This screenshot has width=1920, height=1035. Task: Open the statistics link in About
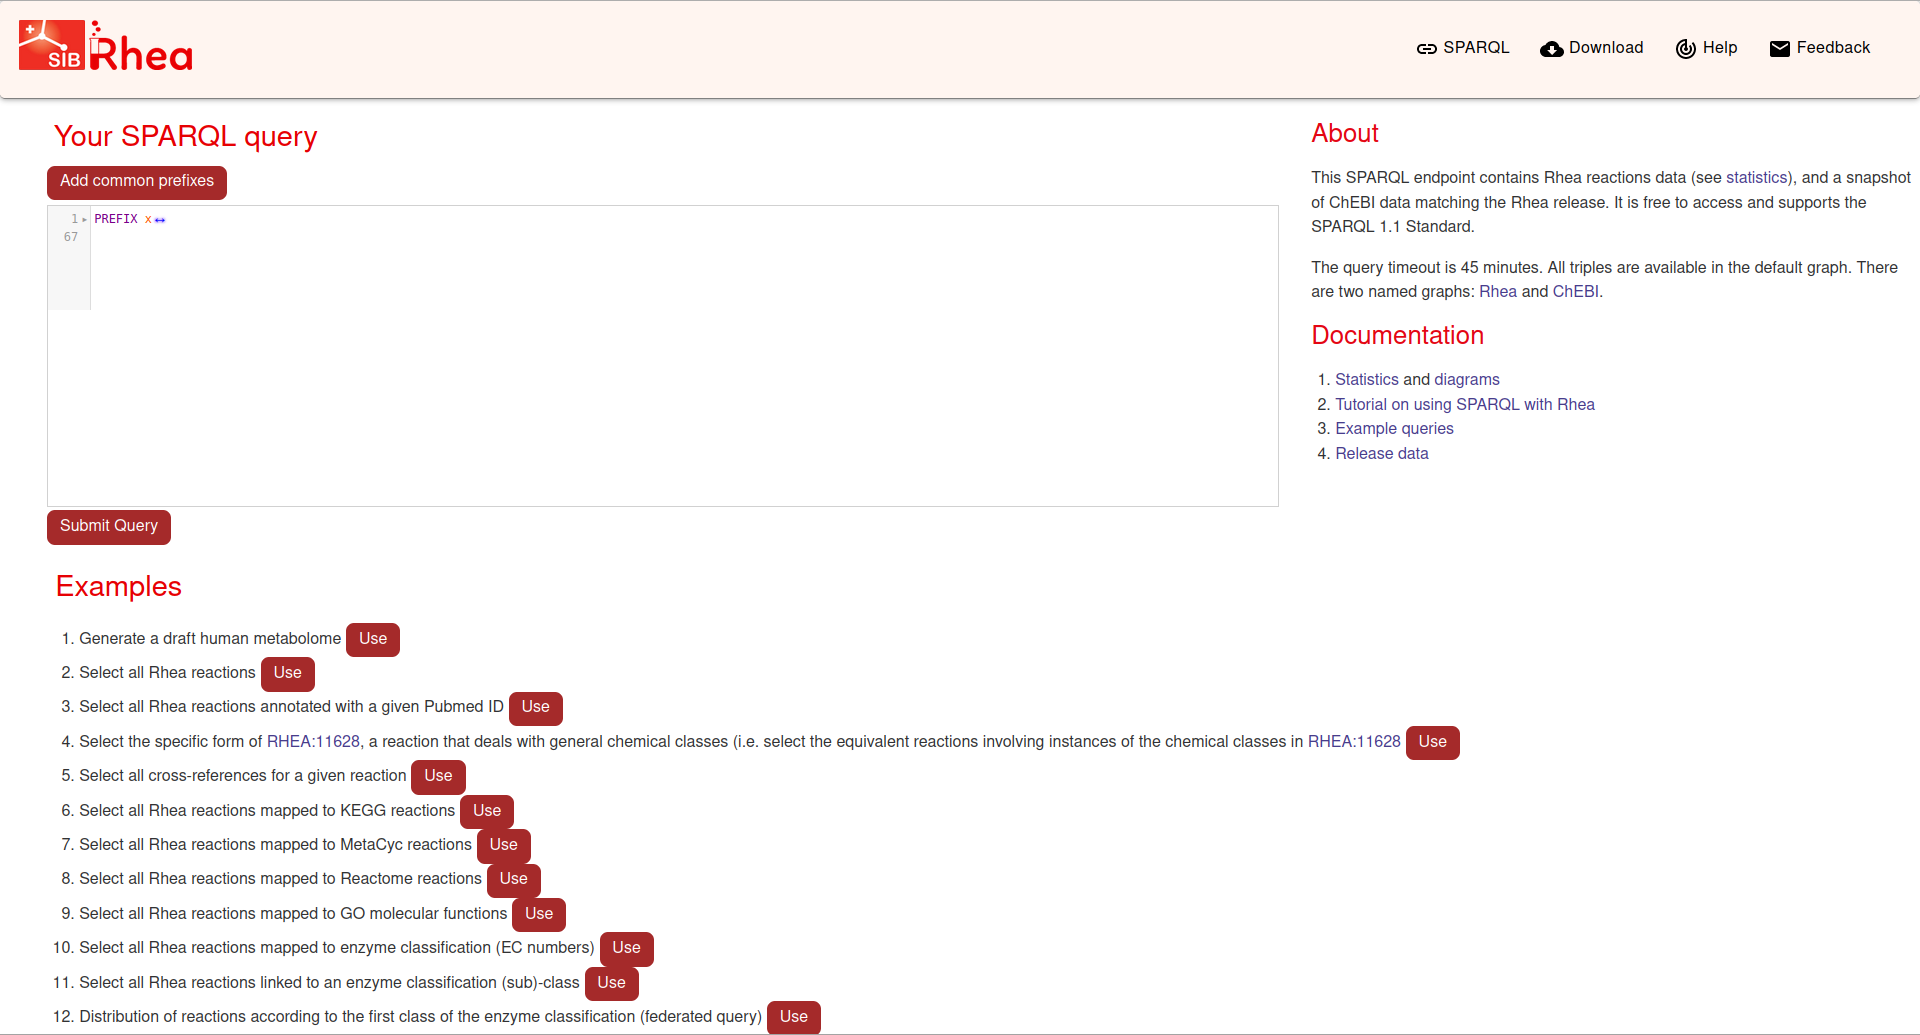(1756, 178)
